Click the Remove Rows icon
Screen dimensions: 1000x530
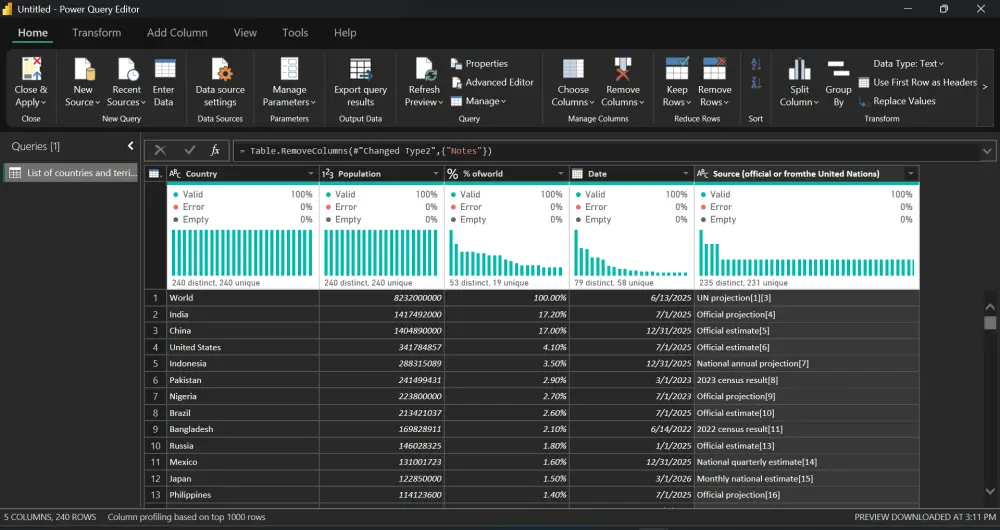(714, 69)
